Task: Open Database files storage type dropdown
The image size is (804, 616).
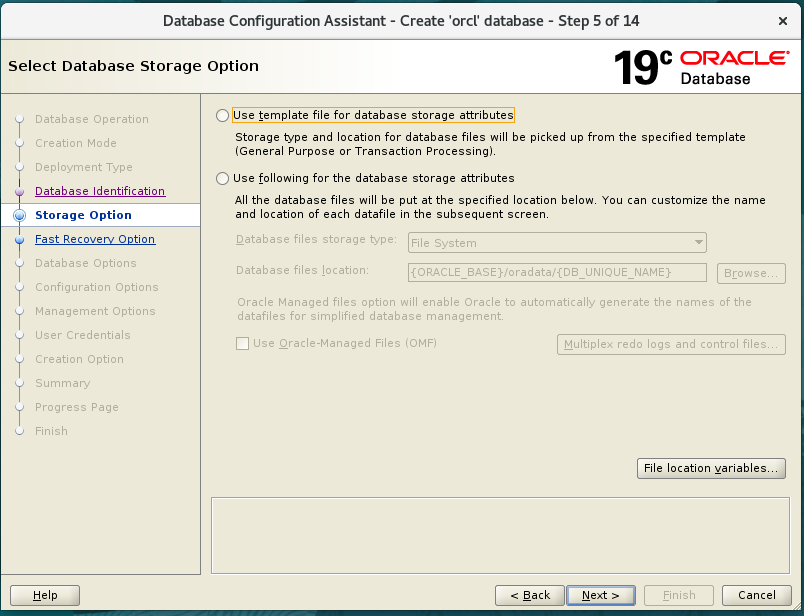Action: 557,243
